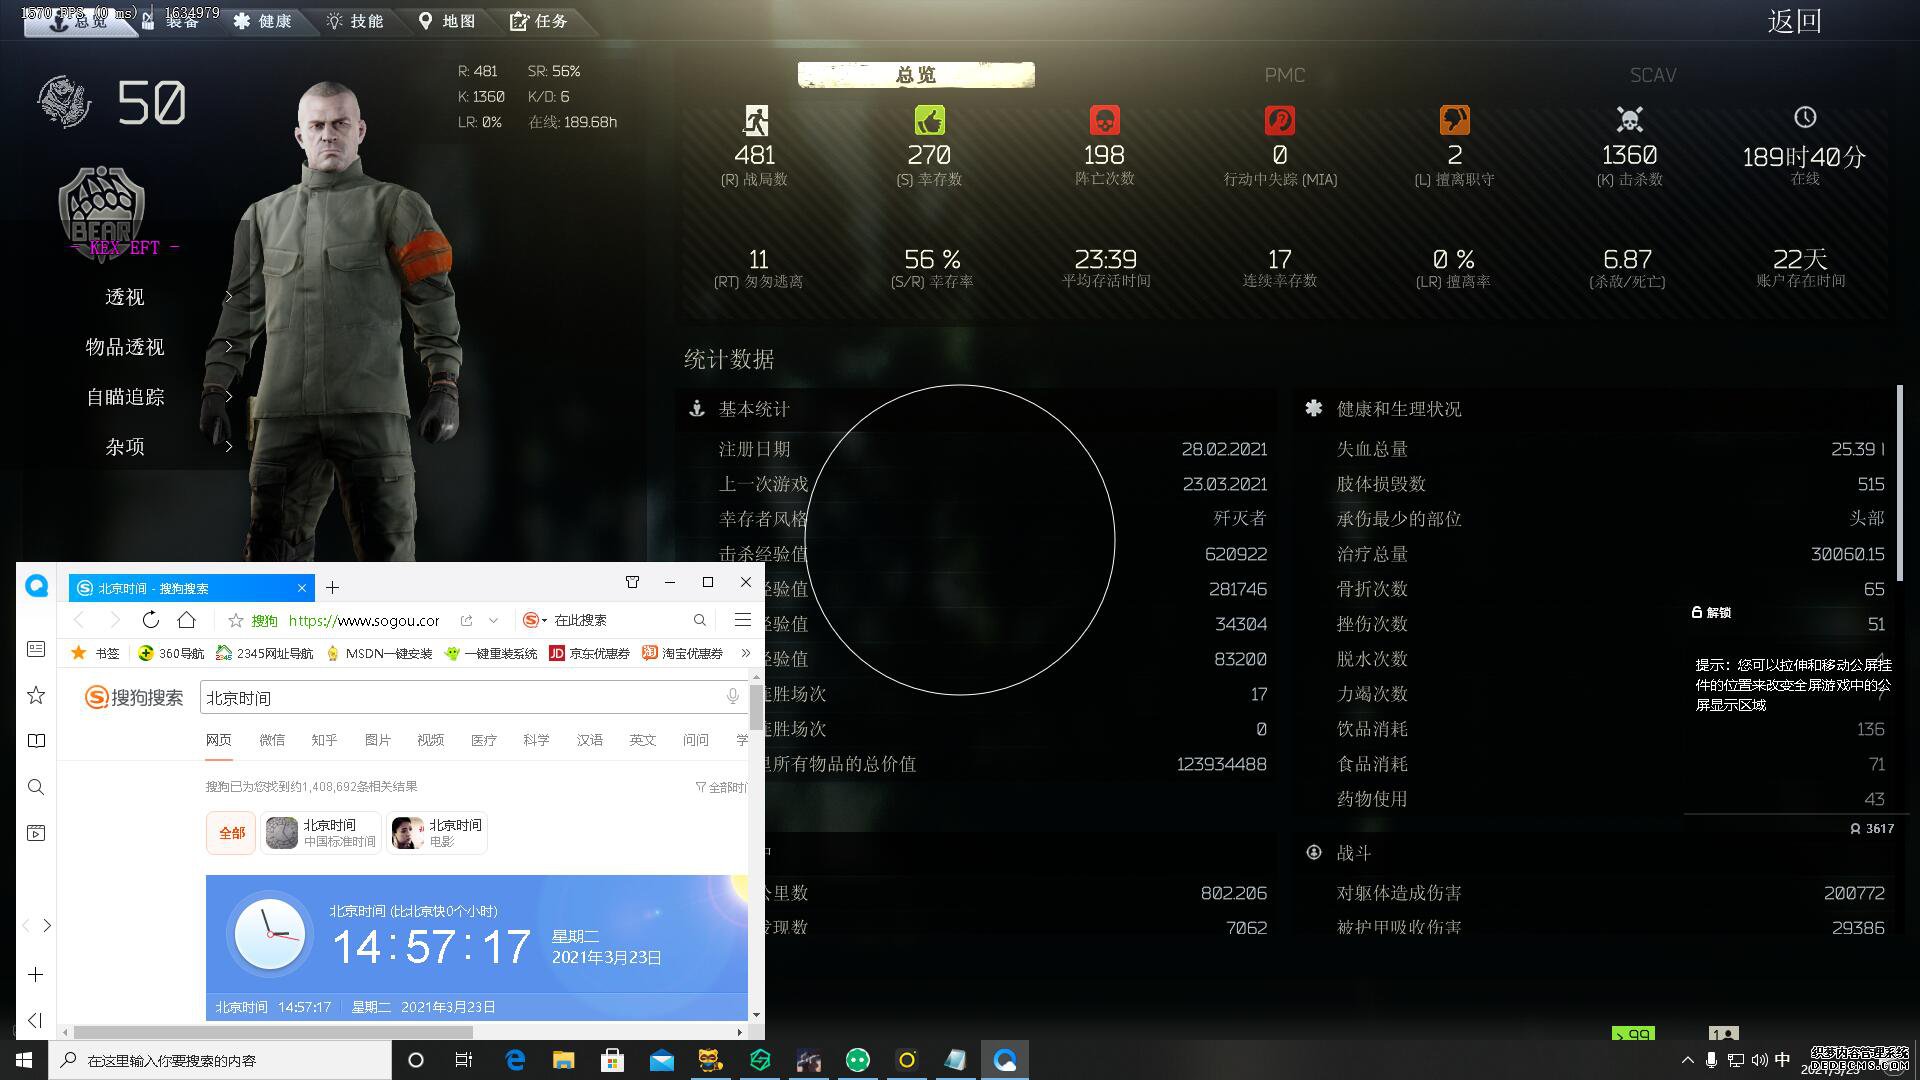Click the anchor icon beside 基本统计
Screen dimensions: 1920x1080
pos(697,409)
